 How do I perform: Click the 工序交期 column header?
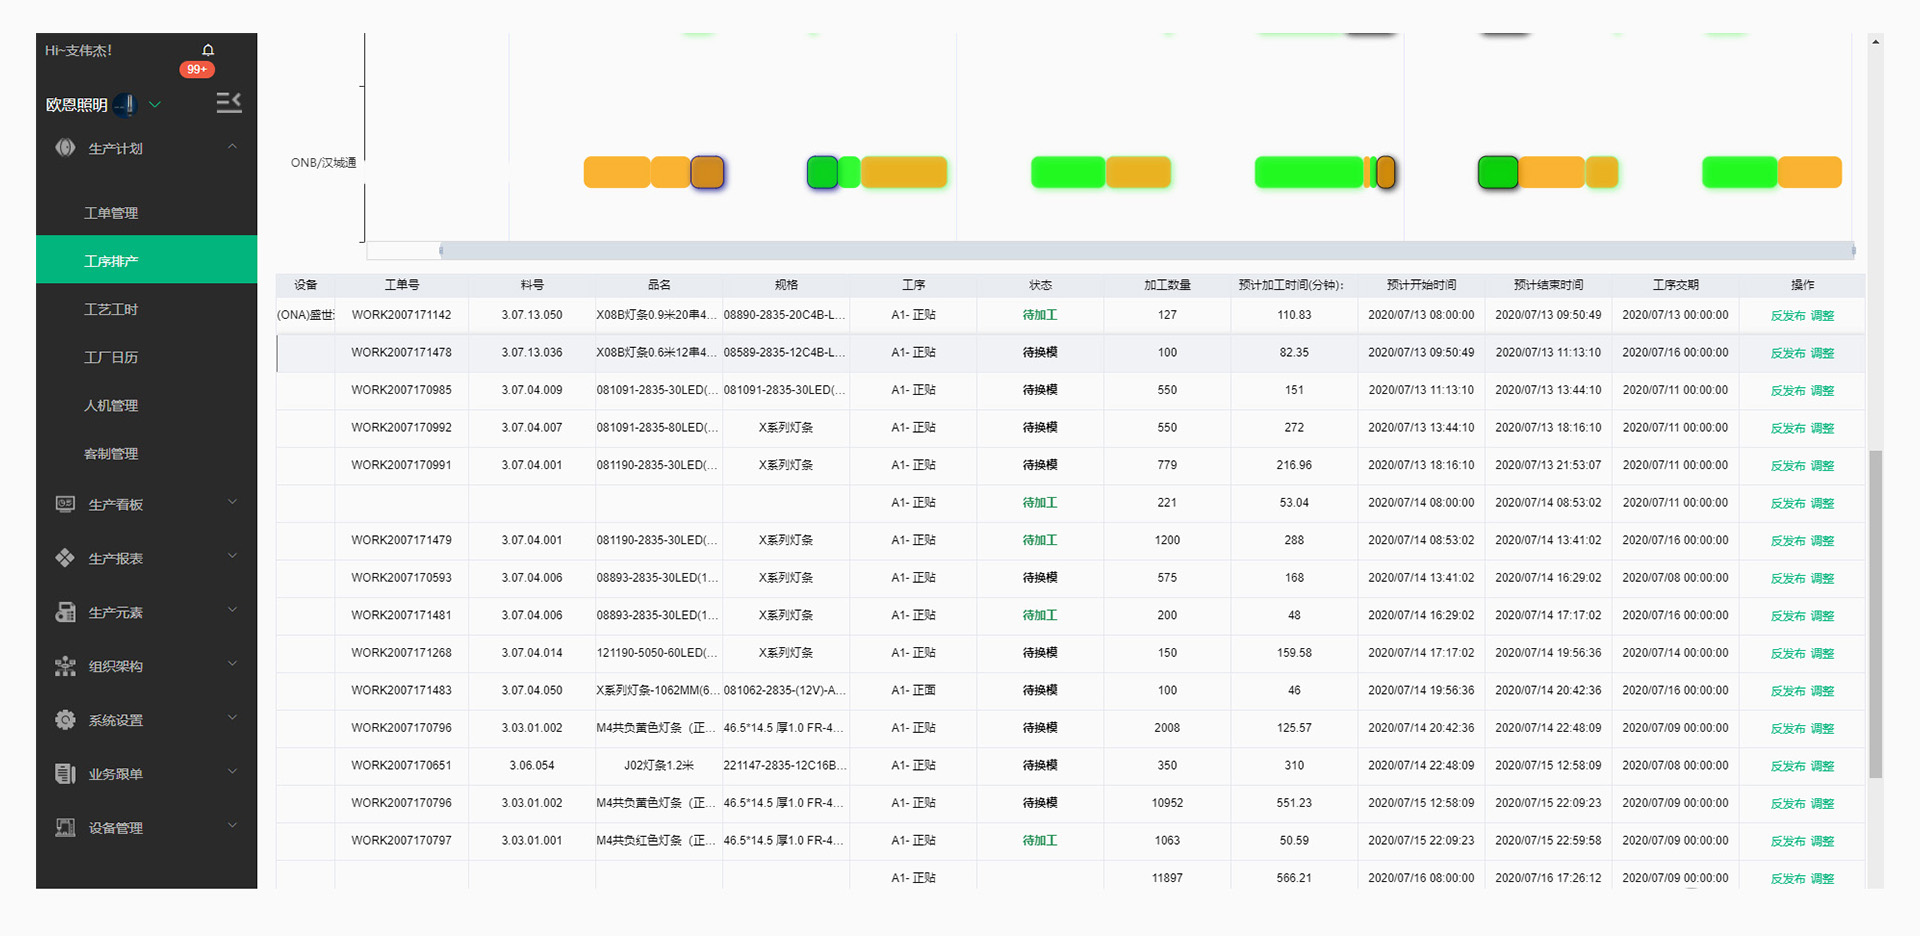[x=1675, y=285]
